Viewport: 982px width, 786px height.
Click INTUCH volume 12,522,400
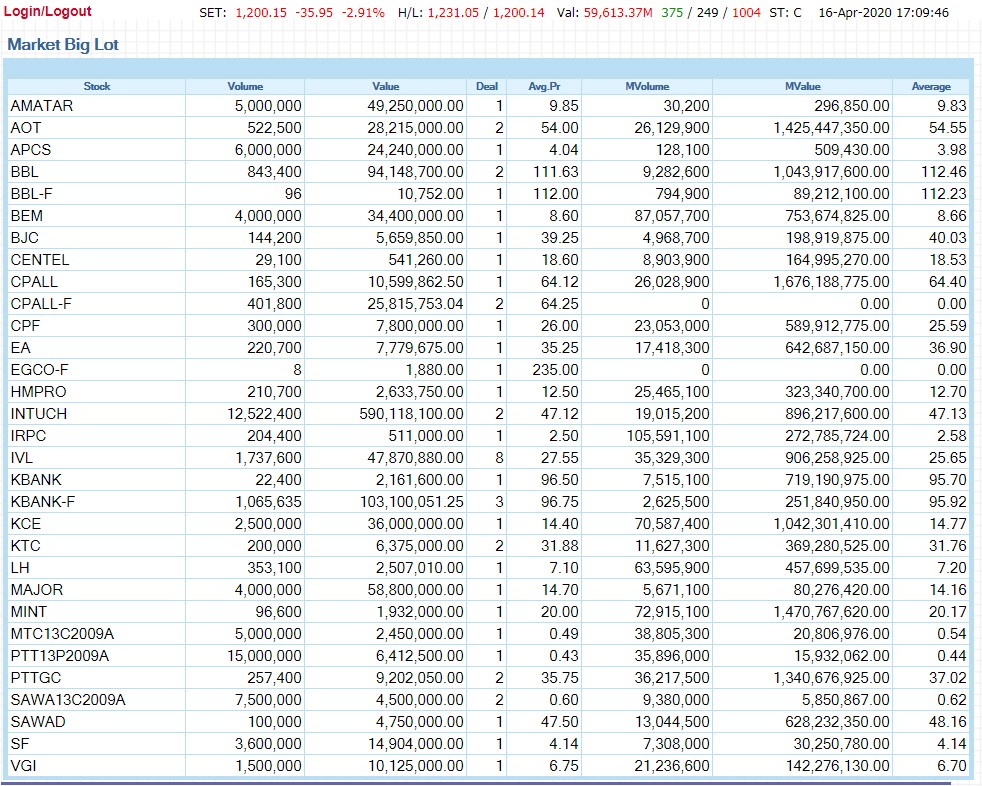[x=264, y=414]
